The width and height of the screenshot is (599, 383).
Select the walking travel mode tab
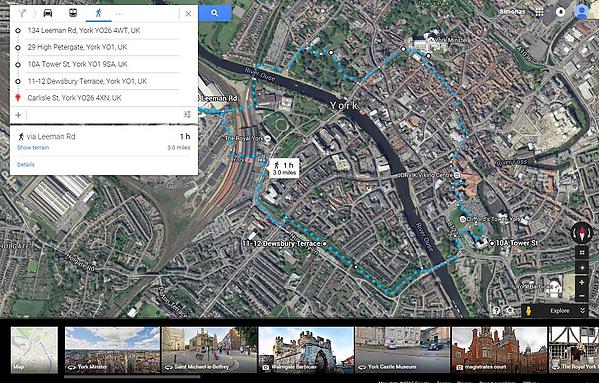(99, 13)
